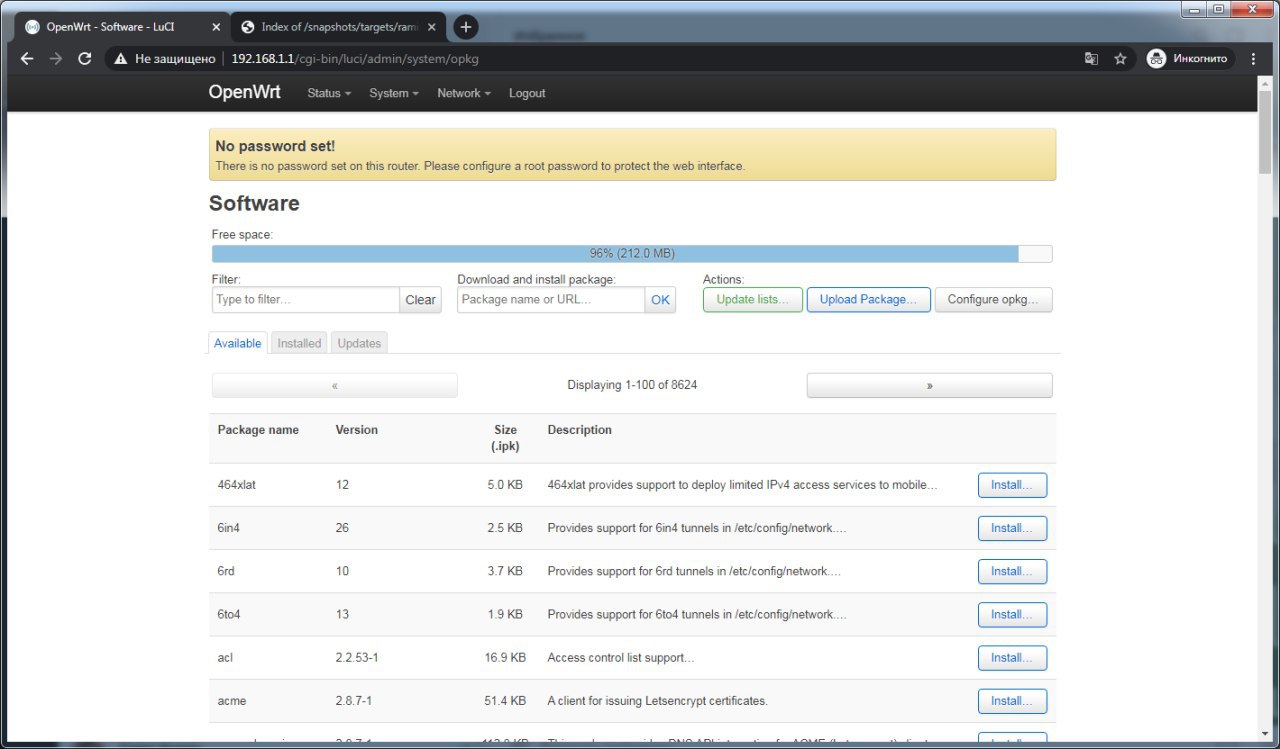Go back with the browser back arrow
Viewport: 1280px width, 749px height.
tap(27, 59)
